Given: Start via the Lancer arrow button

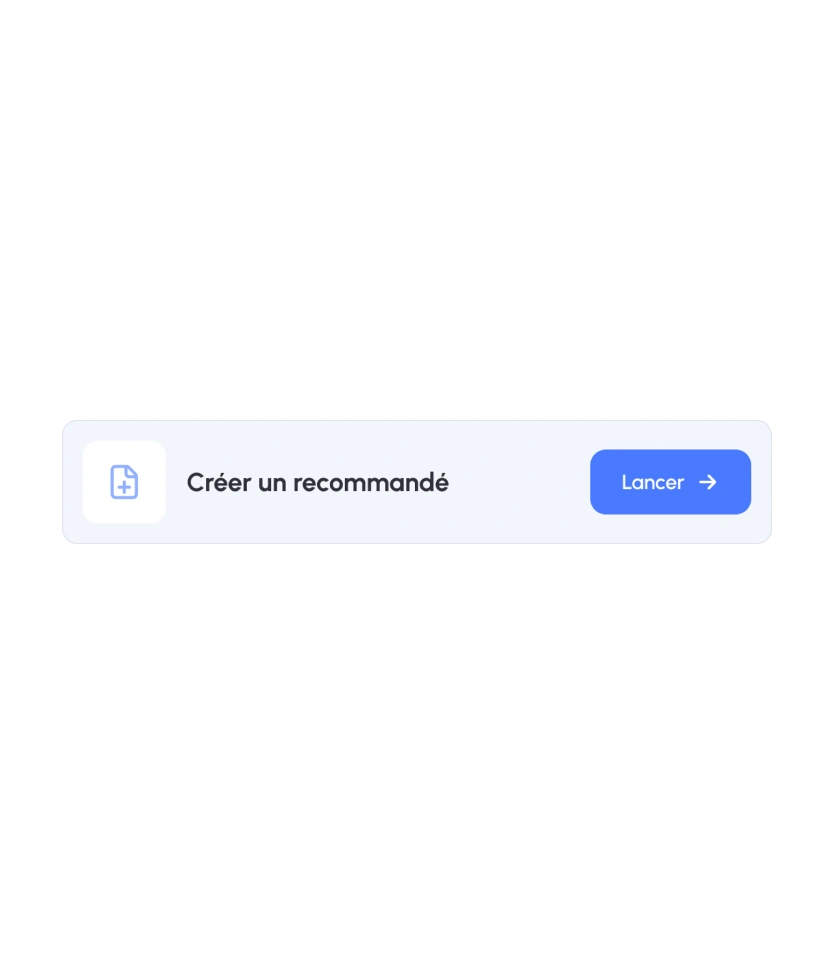Looking at the screenshot, I should 671,482.
